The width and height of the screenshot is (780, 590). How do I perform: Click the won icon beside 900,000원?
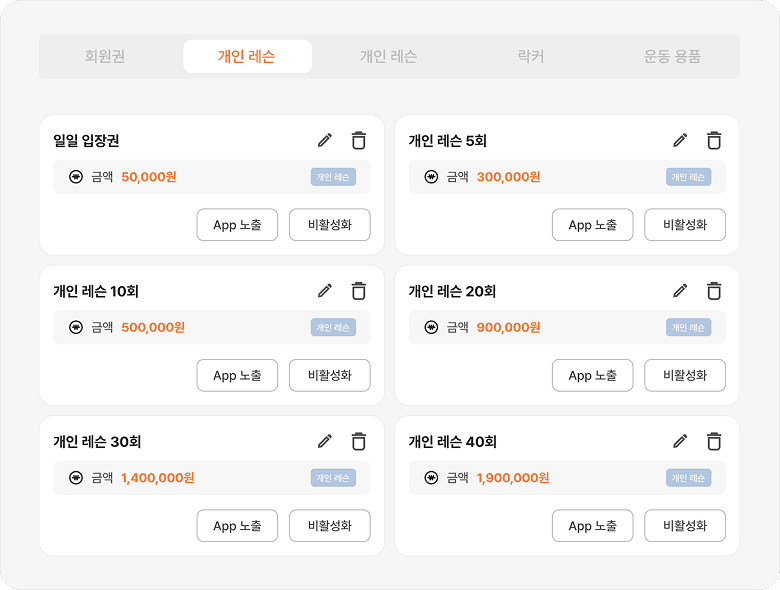point(431,327)
